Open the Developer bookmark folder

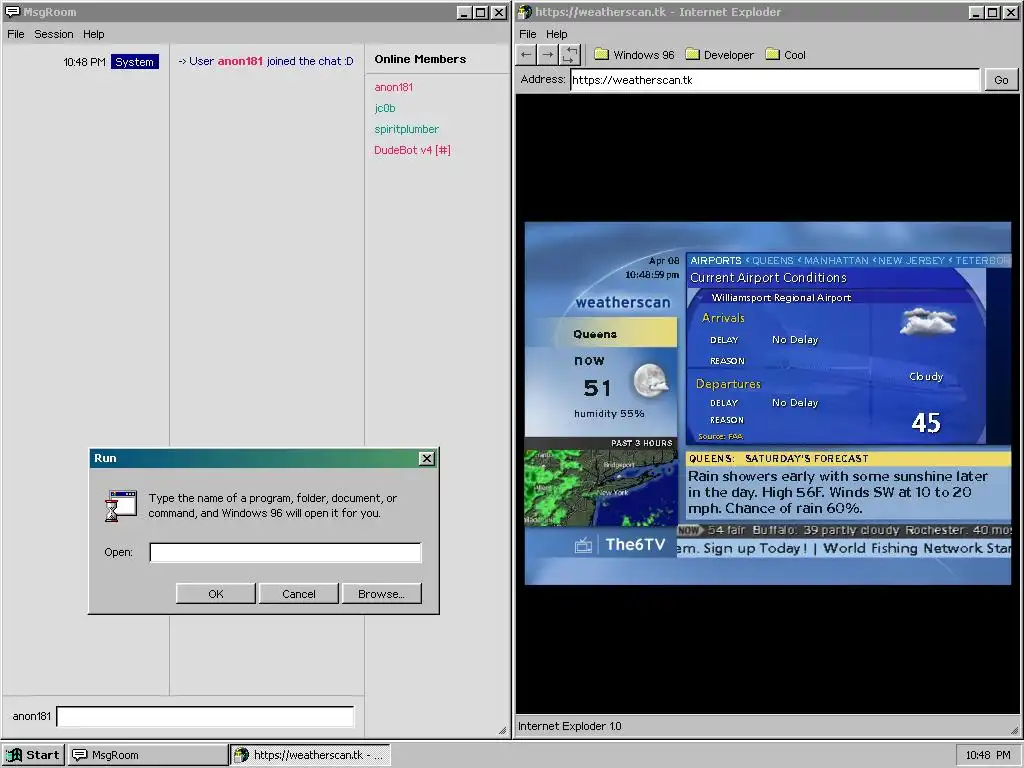pos(720,55)
